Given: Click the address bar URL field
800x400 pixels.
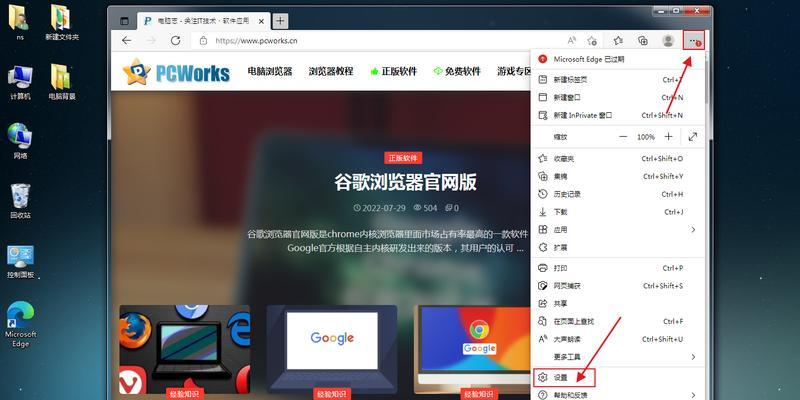Looking at the screenshot, I should [x=378, y=40].
